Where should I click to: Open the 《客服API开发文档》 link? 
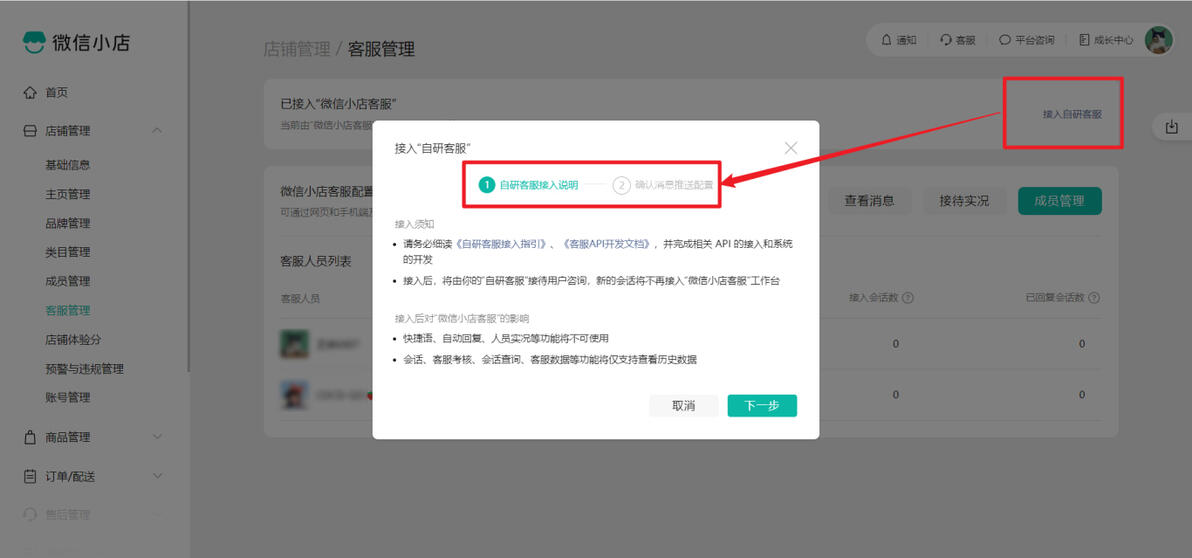pos(606,244)
